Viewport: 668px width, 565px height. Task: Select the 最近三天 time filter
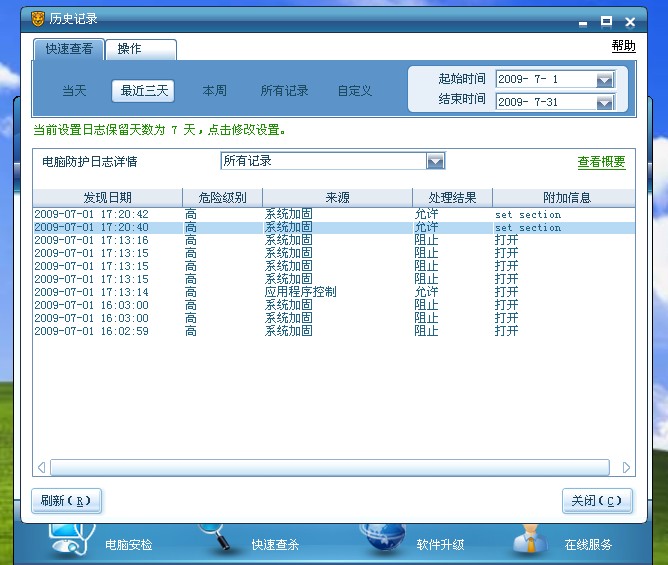pyautogui.click(x=143, y=91)
